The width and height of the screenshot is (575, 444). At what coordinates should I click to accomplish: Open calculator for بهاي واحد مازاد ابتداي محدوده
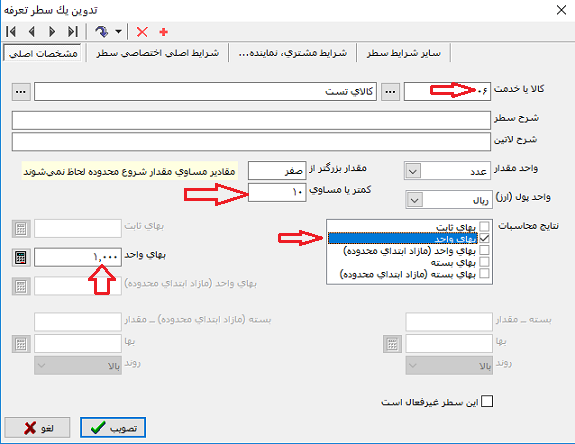tap(21, 286)
